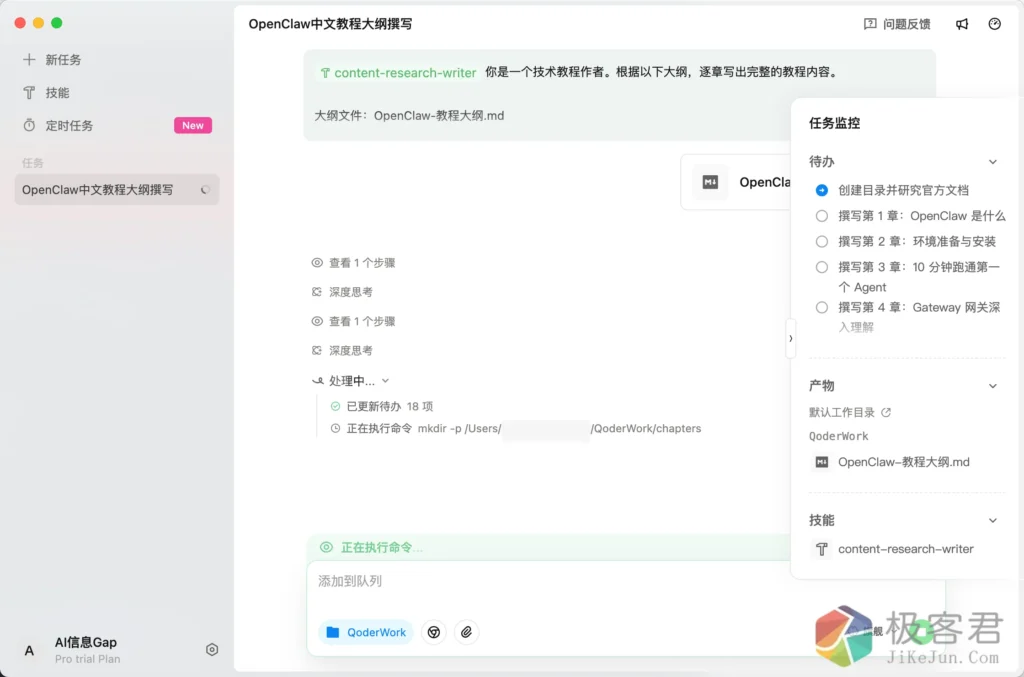Click the megaphone announcements icon

pos(962,24)
